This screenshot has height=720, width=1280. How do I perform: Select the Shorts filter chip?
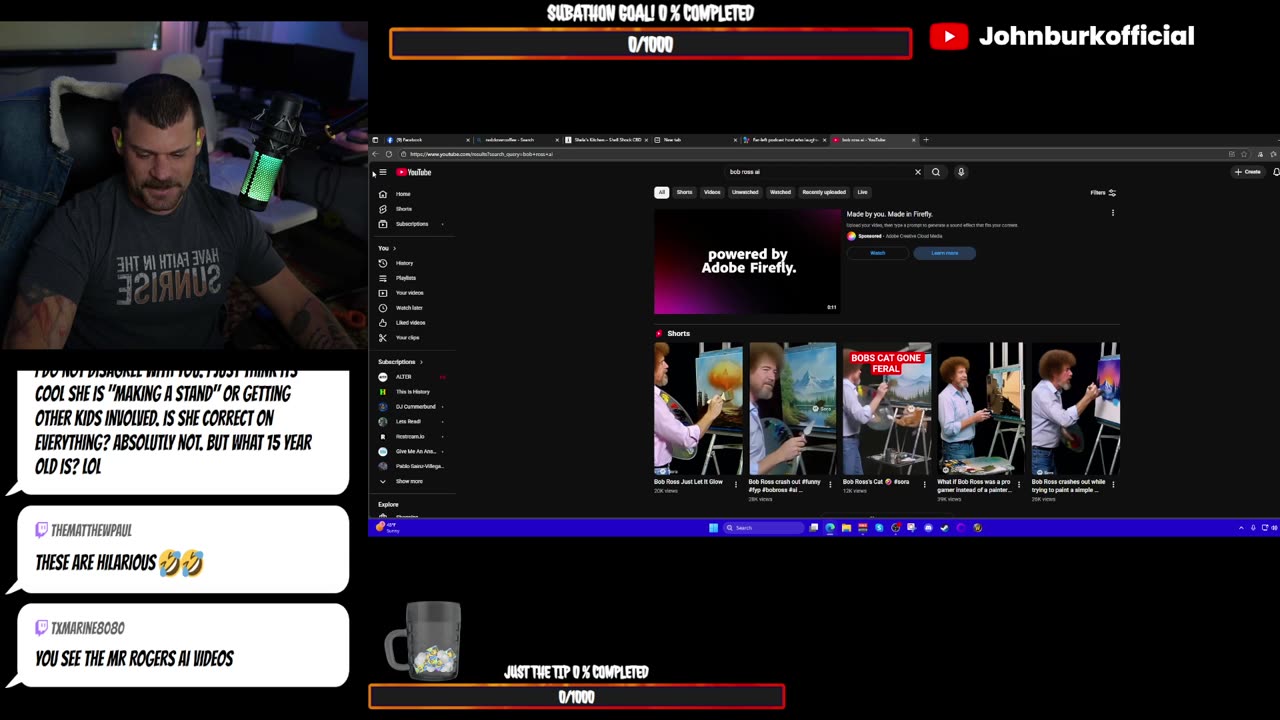[x=684, y=192]
